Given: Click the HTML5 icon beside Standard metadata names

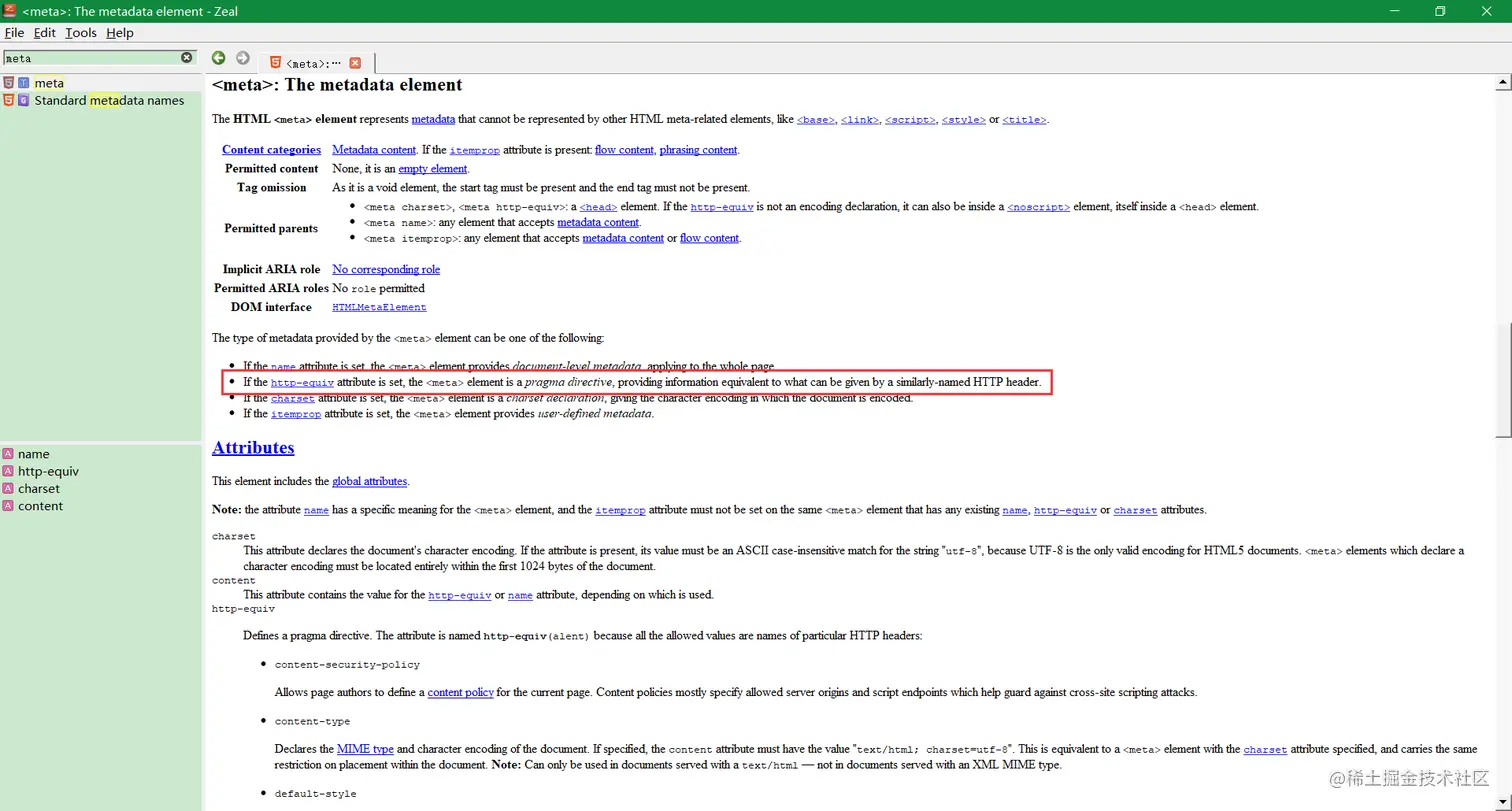Looking at the screenshot, I should tap(9, 100).
